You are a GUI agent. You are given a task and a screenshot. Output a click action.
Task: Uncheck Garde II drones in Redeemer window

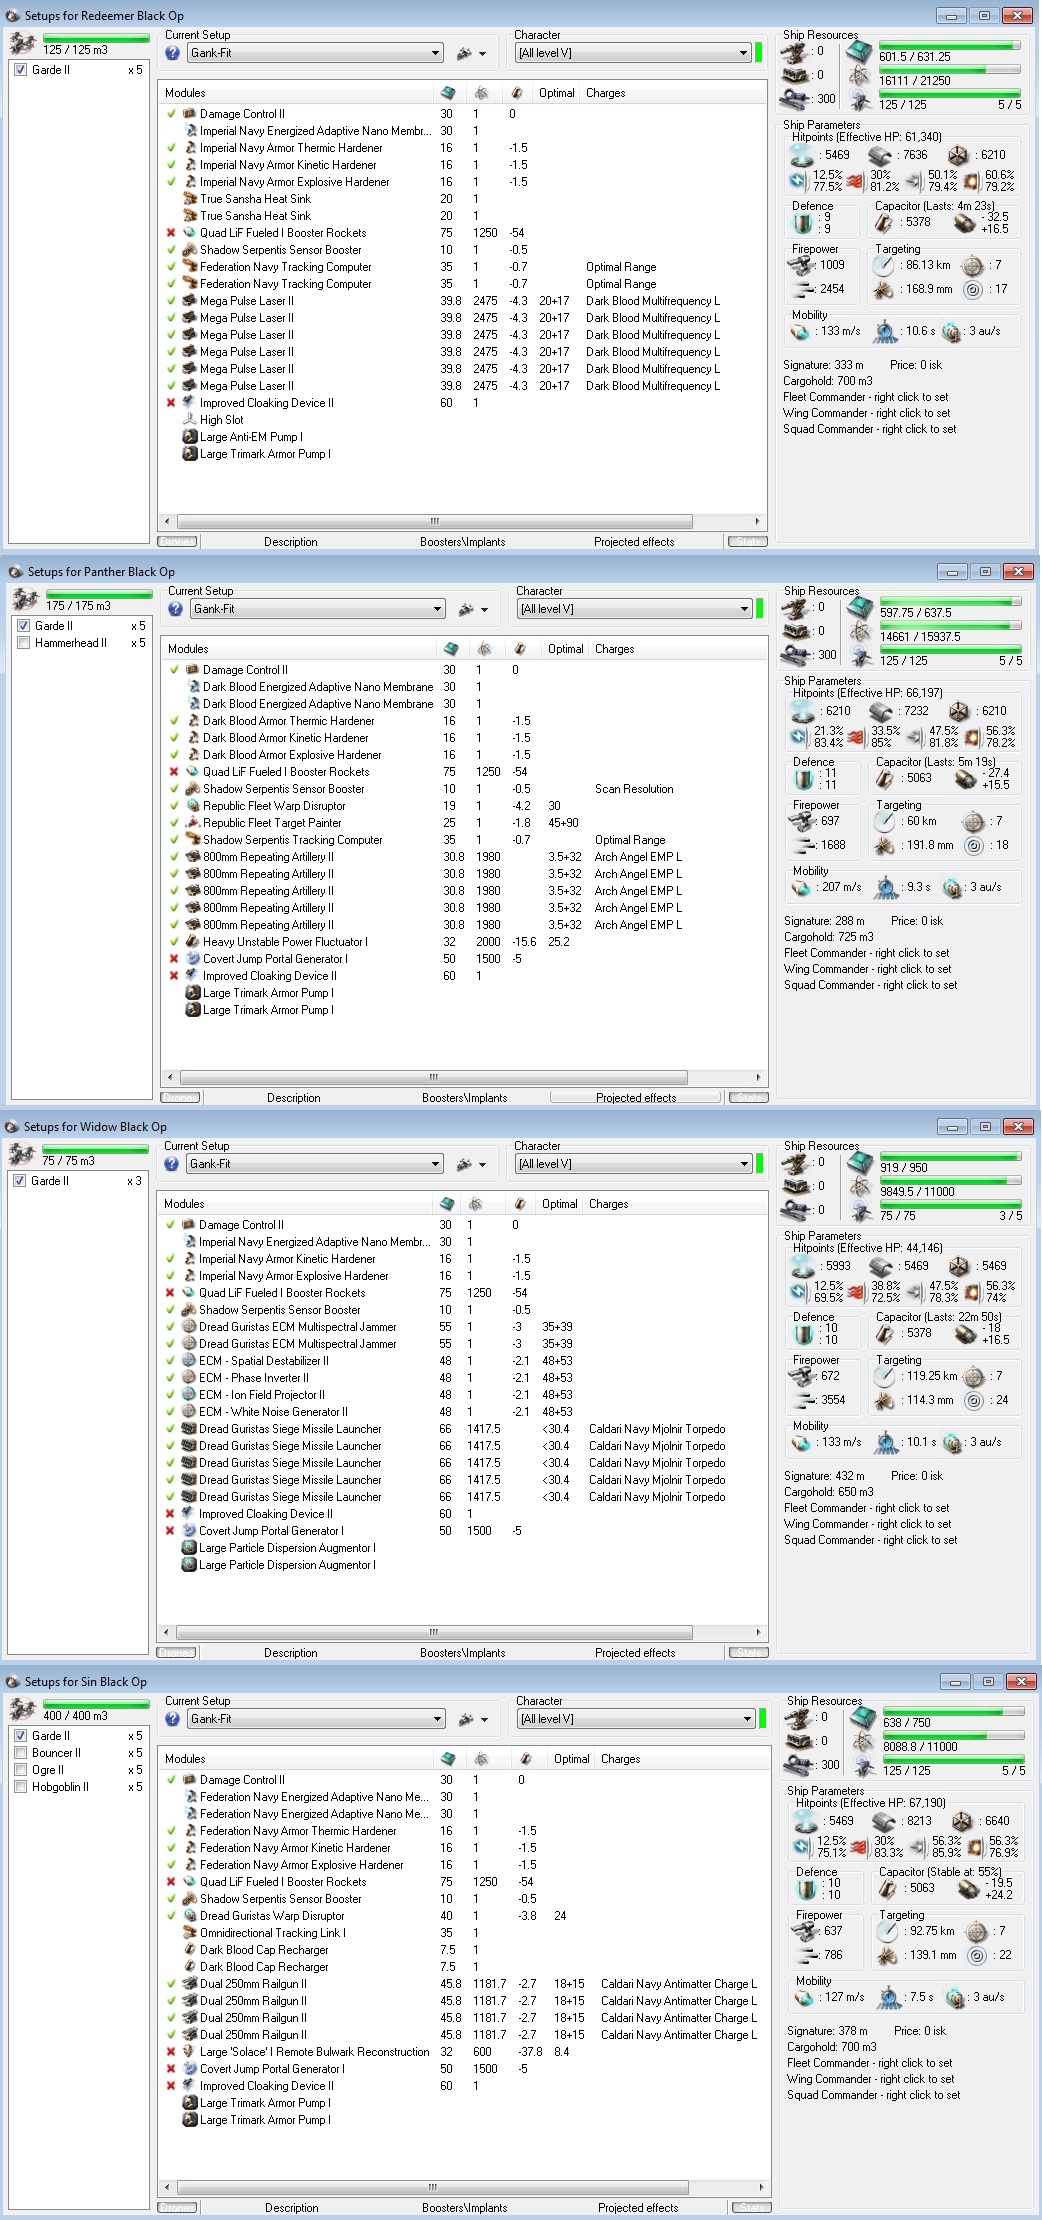pos(20,70)
